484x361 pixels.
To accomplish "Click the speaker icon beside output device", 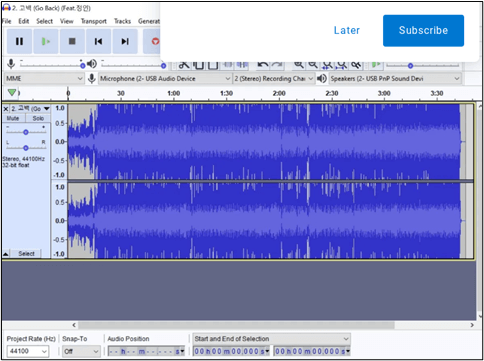I will coord(322,79).
